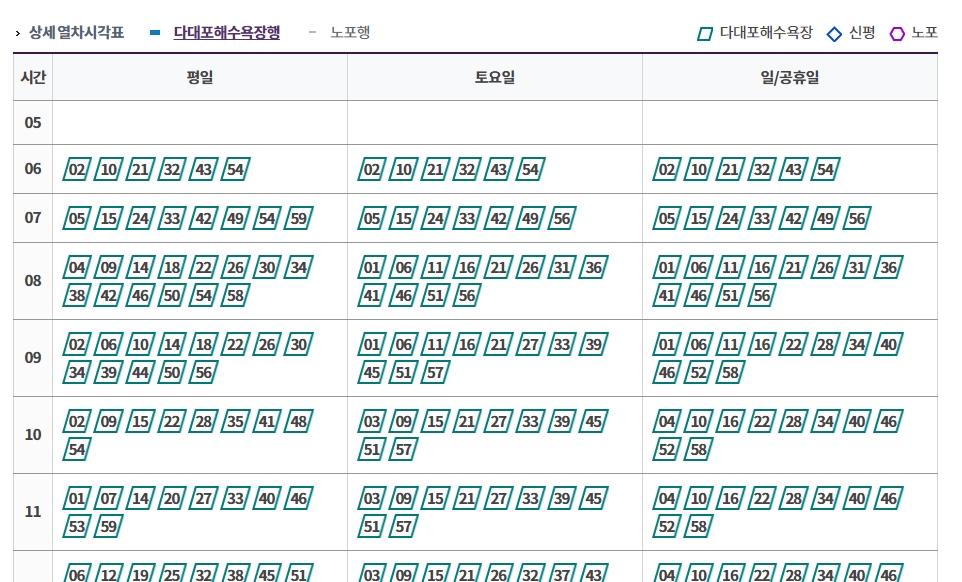
Task: Select minute 10 in 토요일 06 hour row
Action: point(404,169)
